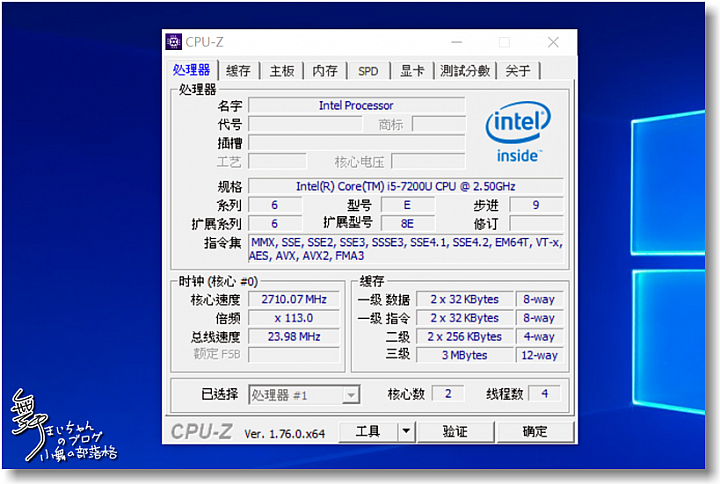Minimize the CPU-Z window
Image resolution: width=720 pixels, height=484 pixels.
pos(457,42)
